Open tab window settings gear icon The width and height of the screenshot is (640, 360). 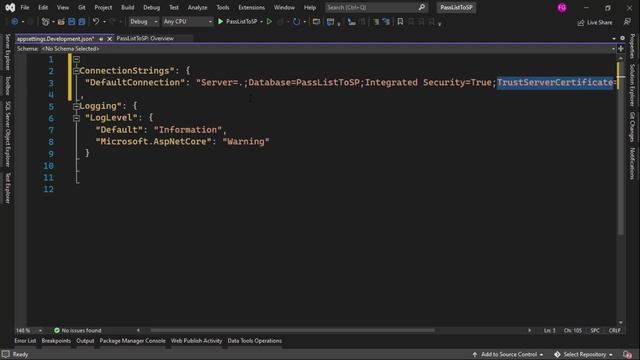622,38
